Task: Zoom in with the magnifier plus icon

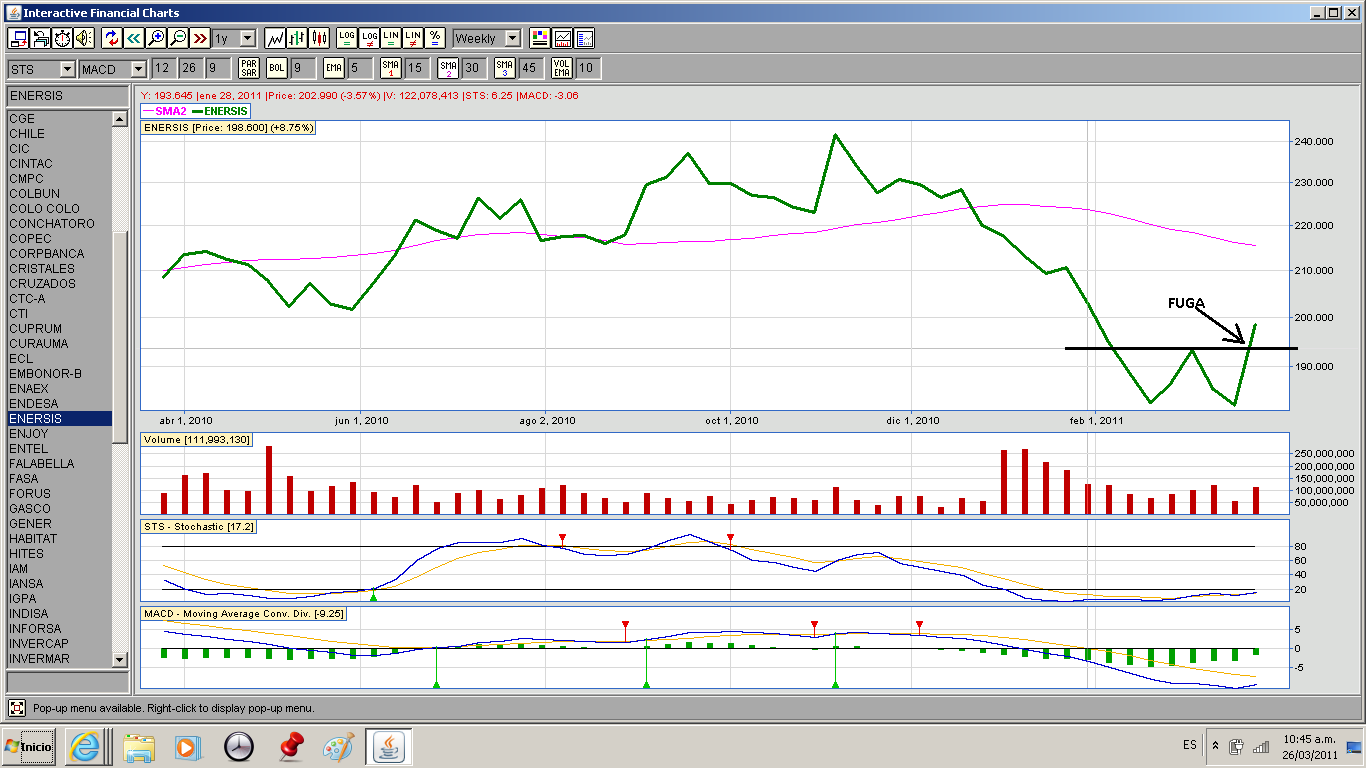Action: click(x=156, y=38)
